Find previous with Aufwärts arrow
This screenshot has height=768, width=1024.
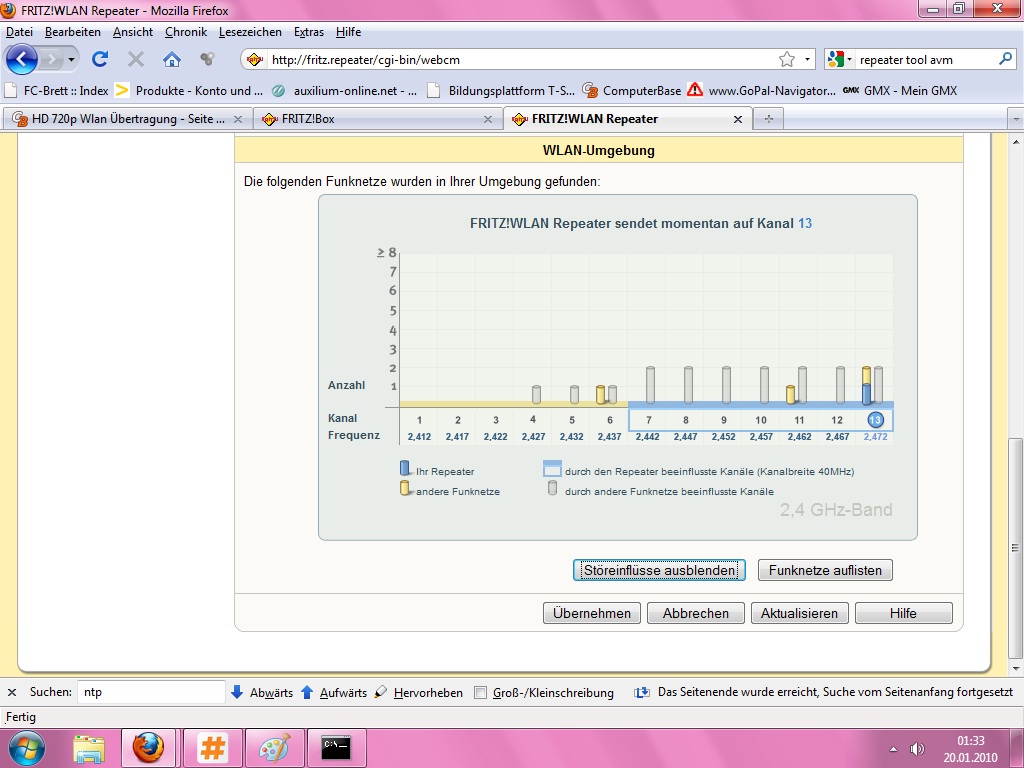[334, 692]
